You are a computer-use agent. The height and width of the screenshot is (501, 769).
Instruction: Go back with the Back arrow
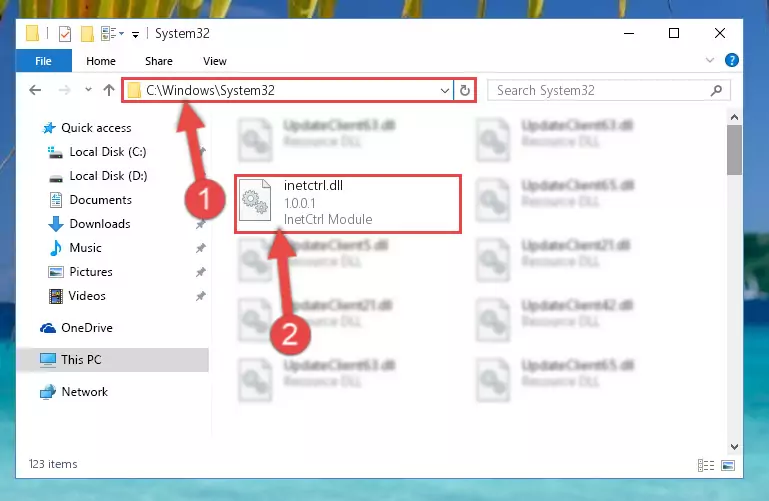tap(35, 90)
